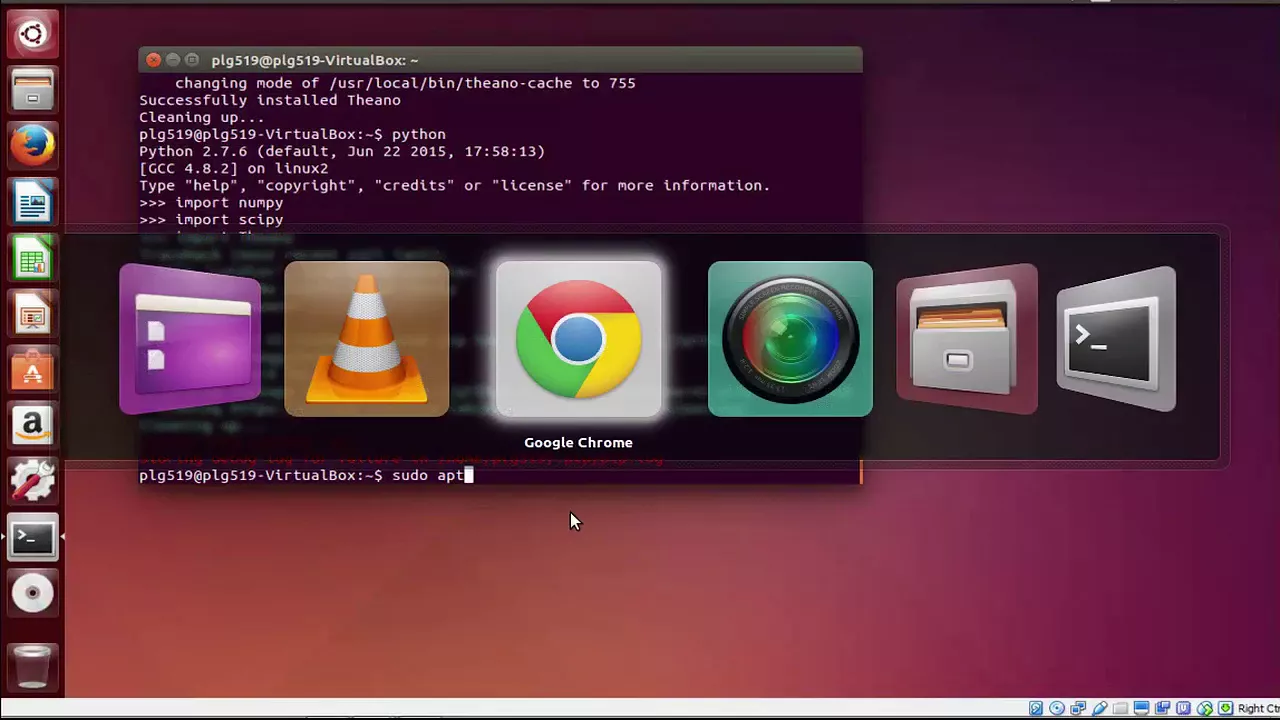Click the 'Successfully installed Theano' line
The height and width of the screenshot is (720, 1280).
(x=270, y=100)
